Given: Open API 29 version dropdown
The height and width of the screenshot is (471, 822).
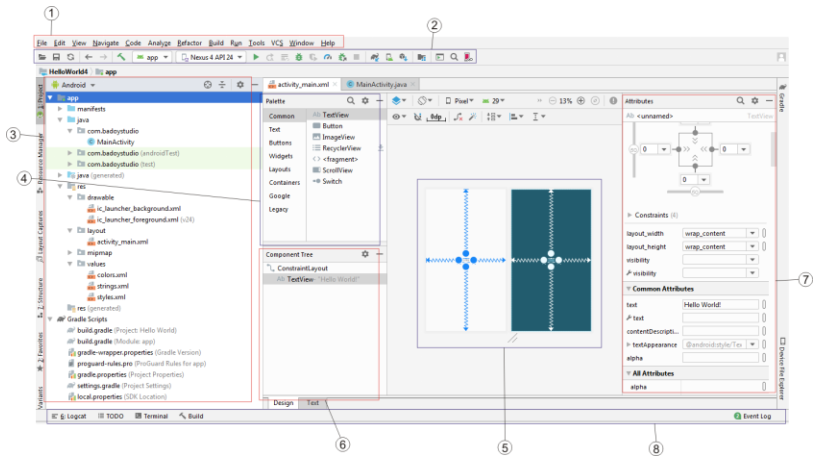Looking at the screenshot, I should [494, 101].
